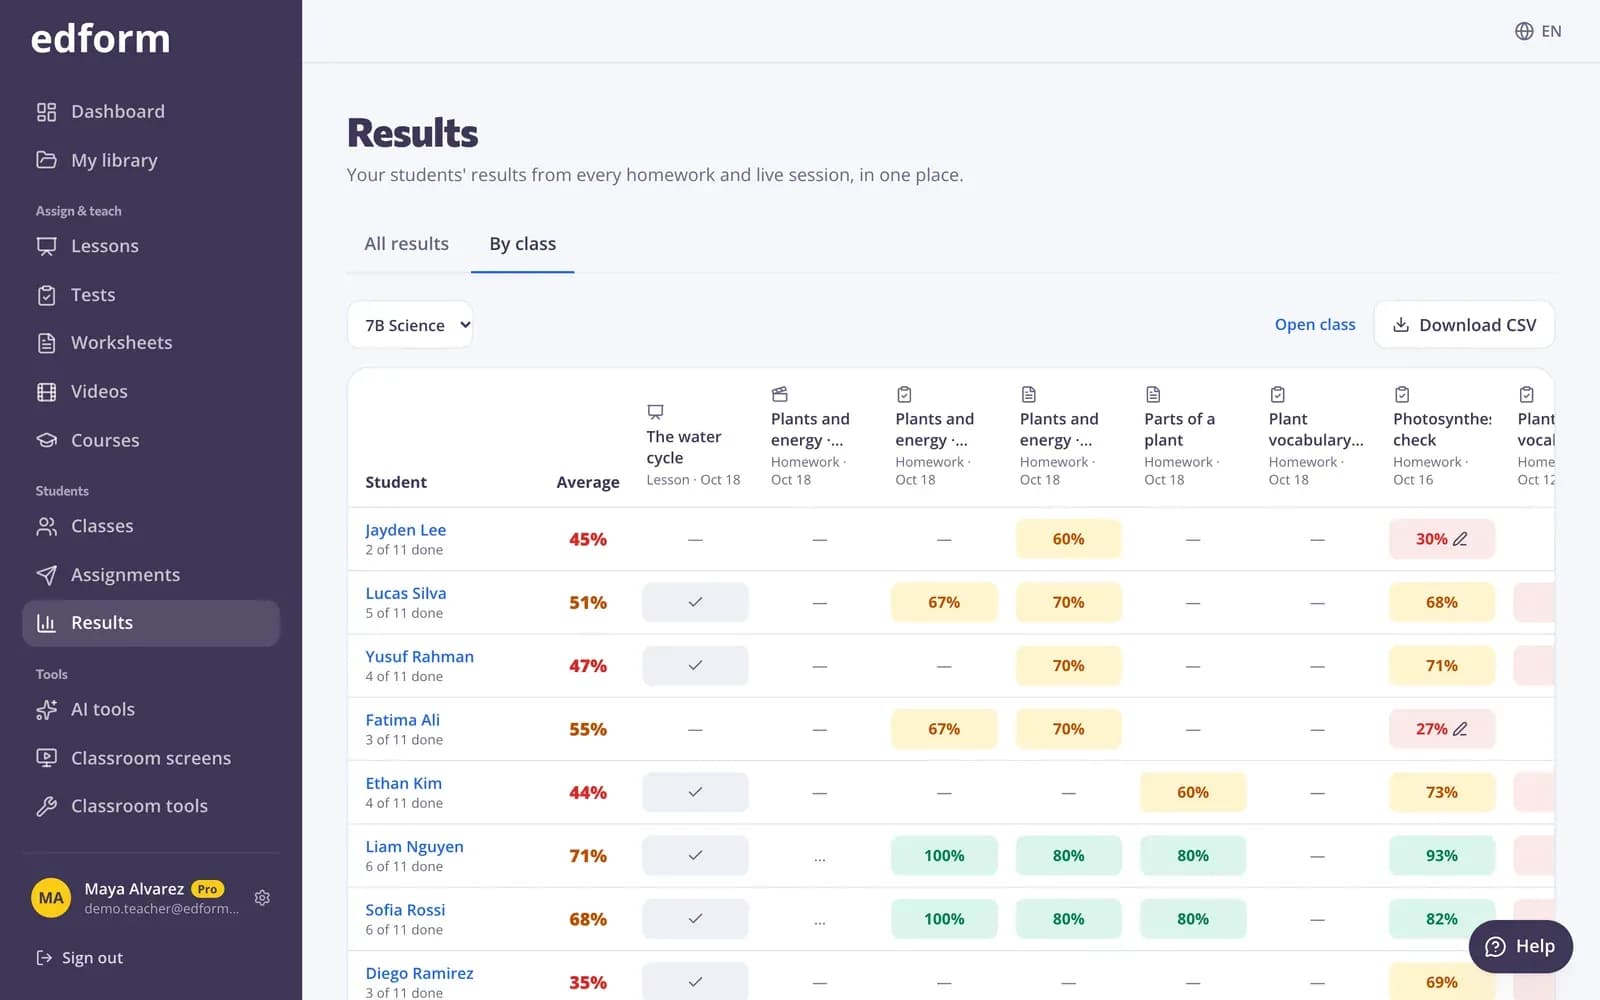Screen dimensions: 1600x1000
Task: Open Dashboard from the sidebar
Action: (151, 112)
